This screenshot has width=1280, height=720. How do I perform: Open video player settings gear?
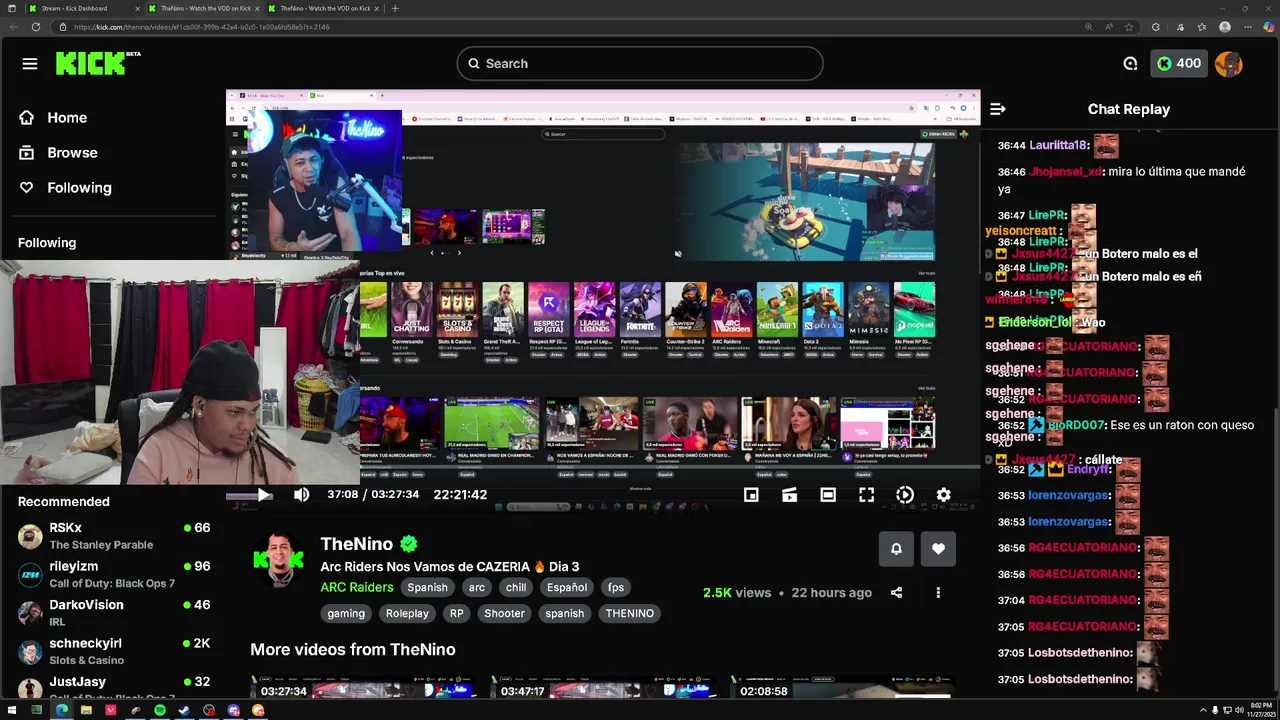(x=943, y=495)
